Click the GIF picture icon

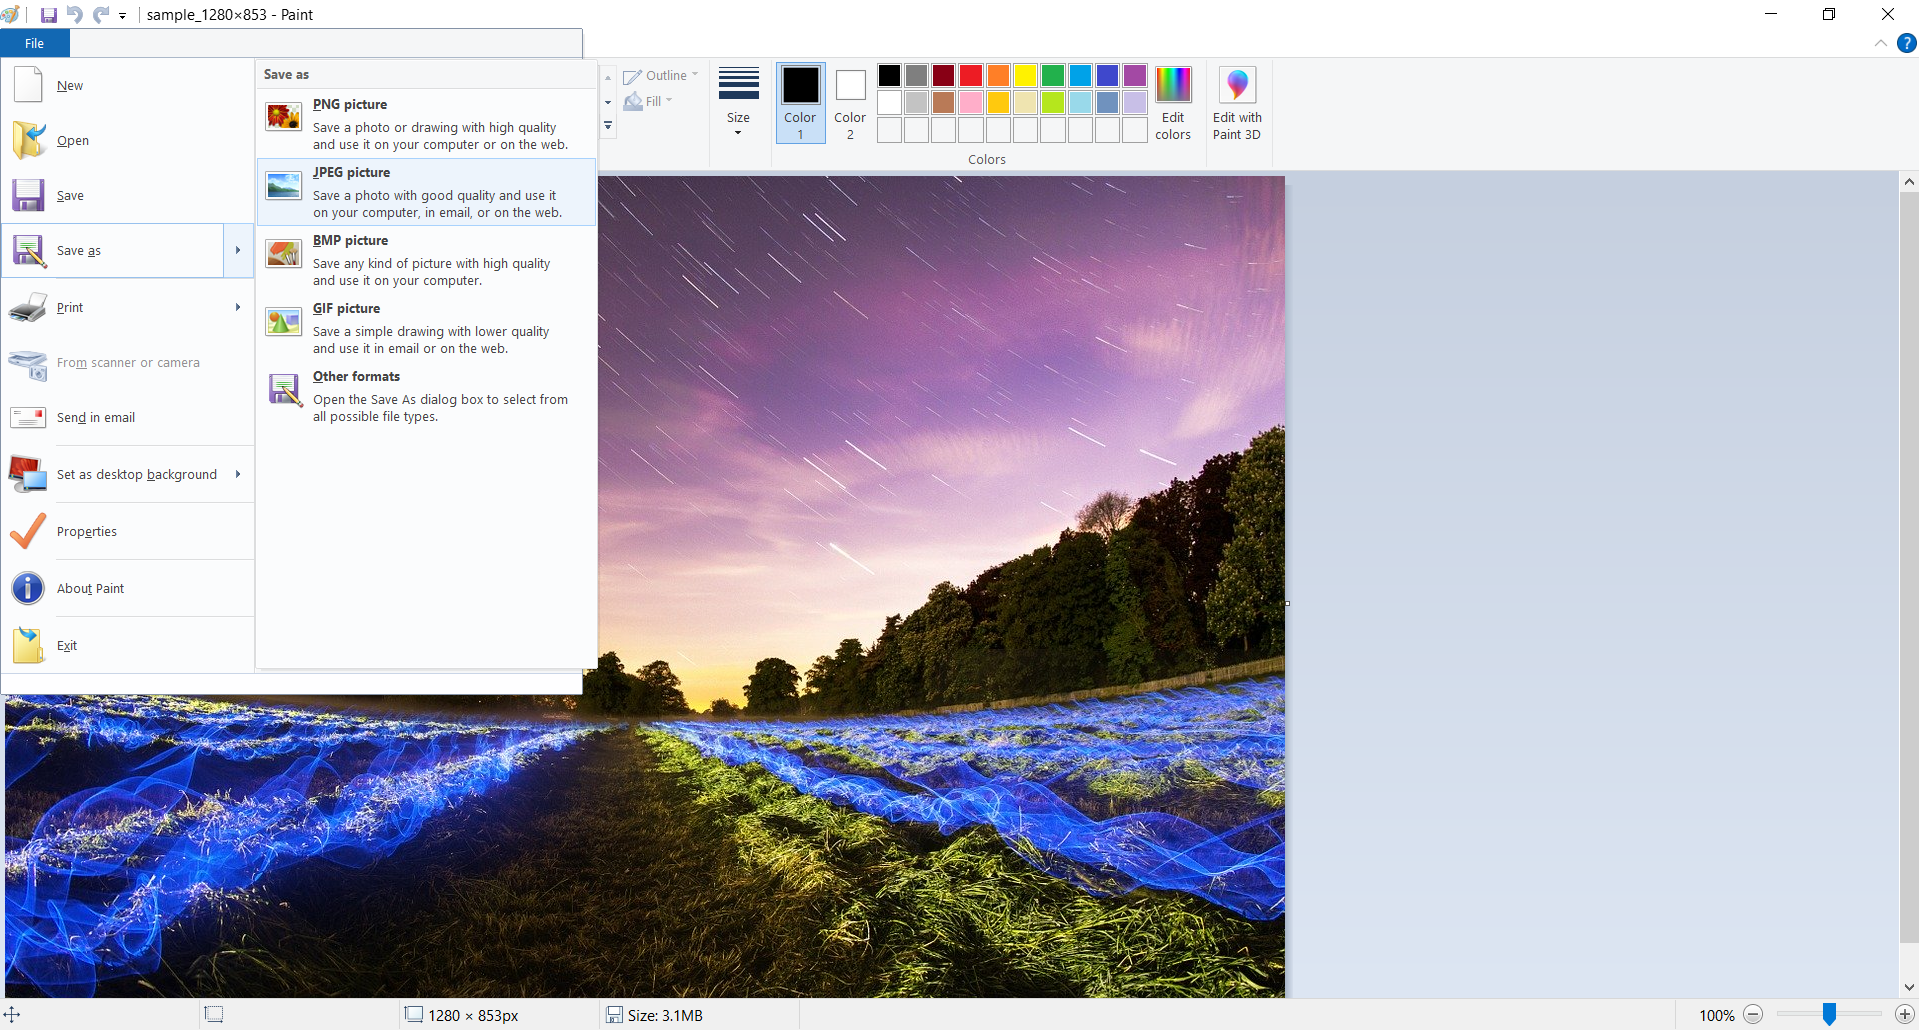coord(284,322)
